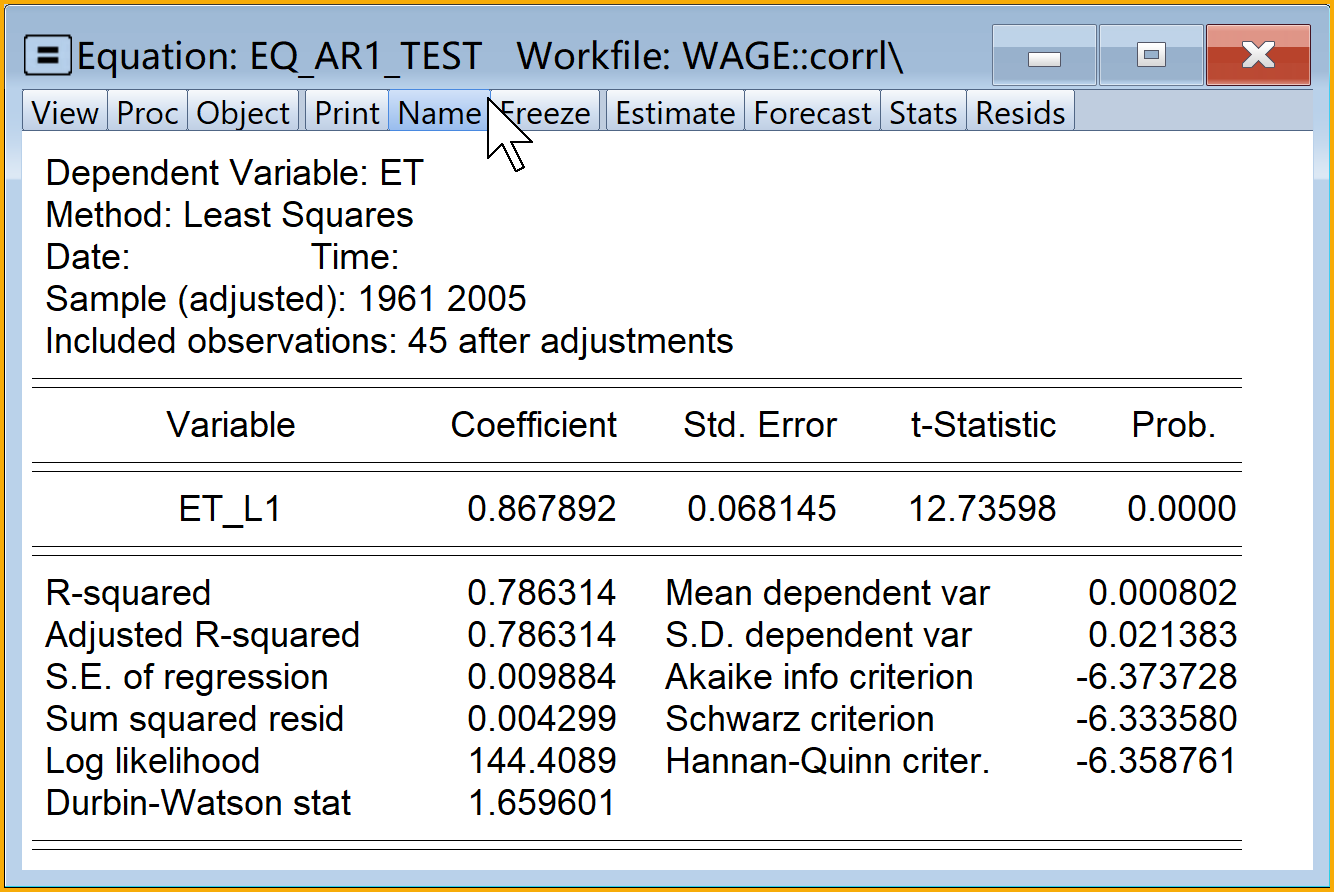
Task: Click the equation object icon in title bar
Action: pyautogui.click(x=47, y=56)
